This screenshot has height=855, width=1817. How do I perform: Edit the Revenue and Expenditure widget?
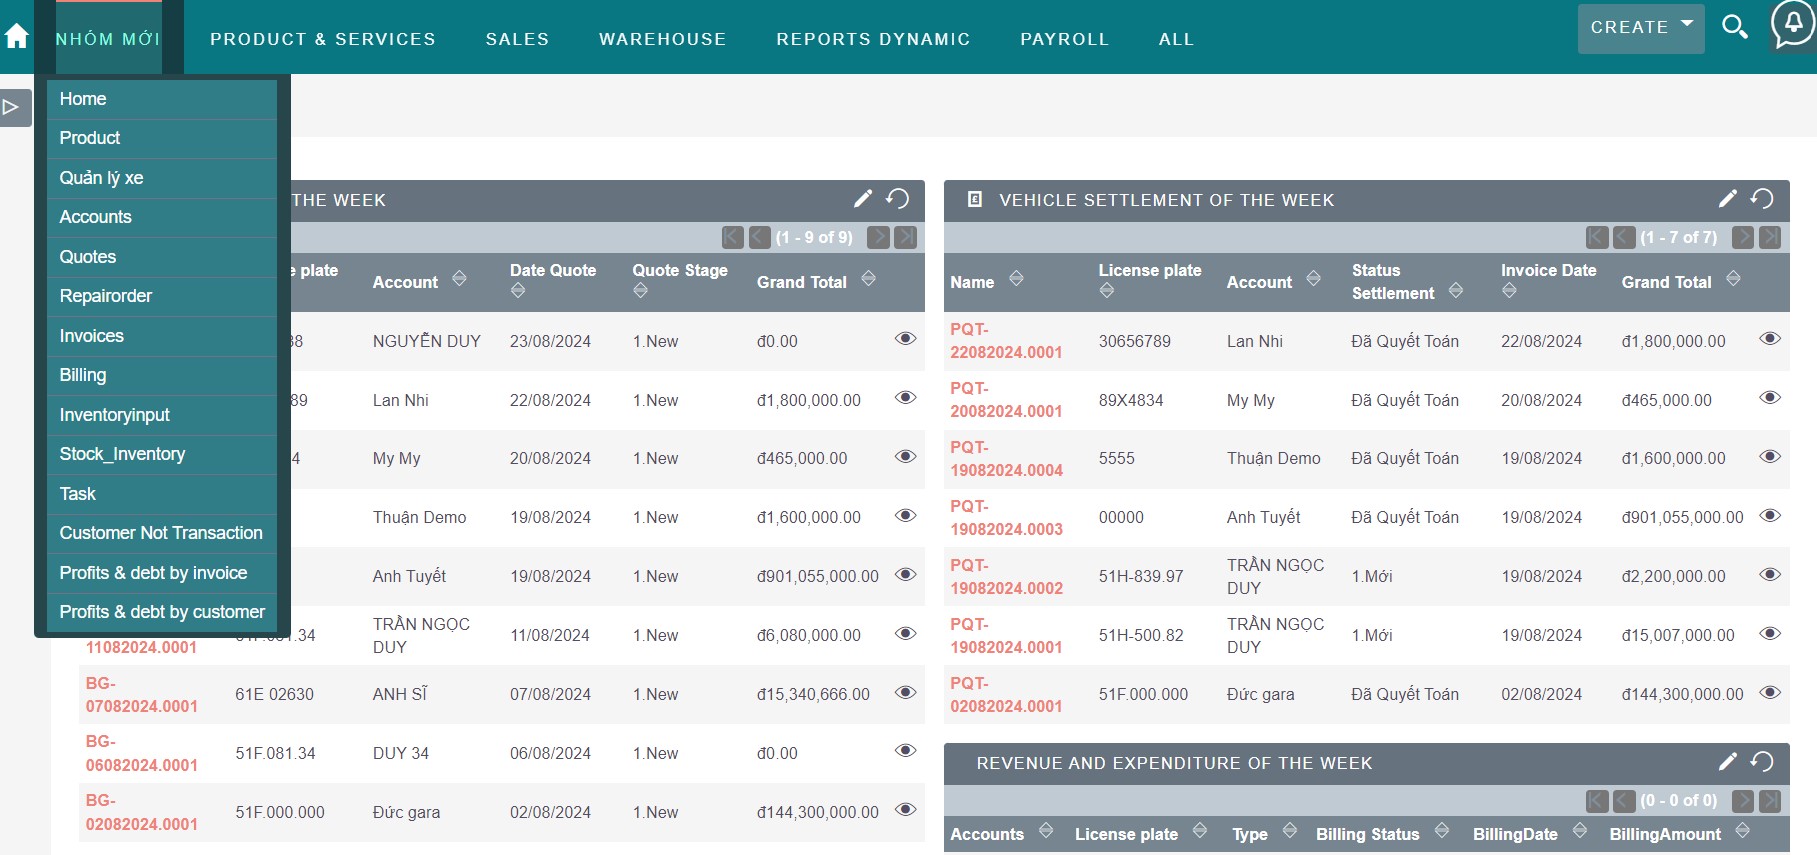[1728, 762]
